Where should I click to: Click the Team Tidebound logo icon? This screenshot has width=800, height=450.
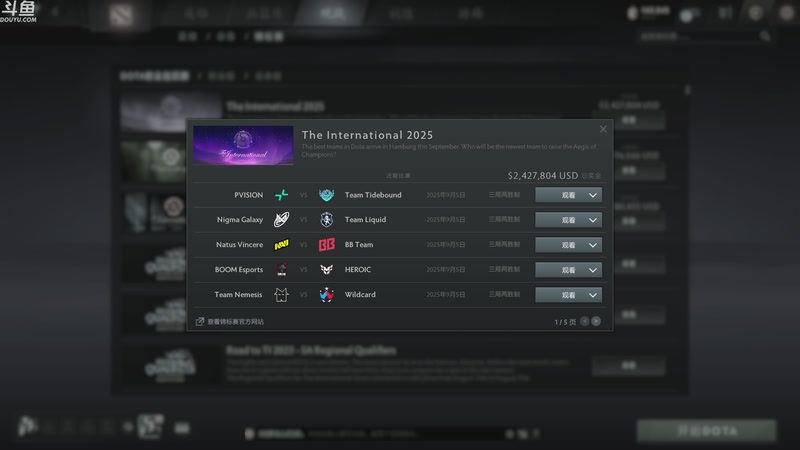coord(327,195)
